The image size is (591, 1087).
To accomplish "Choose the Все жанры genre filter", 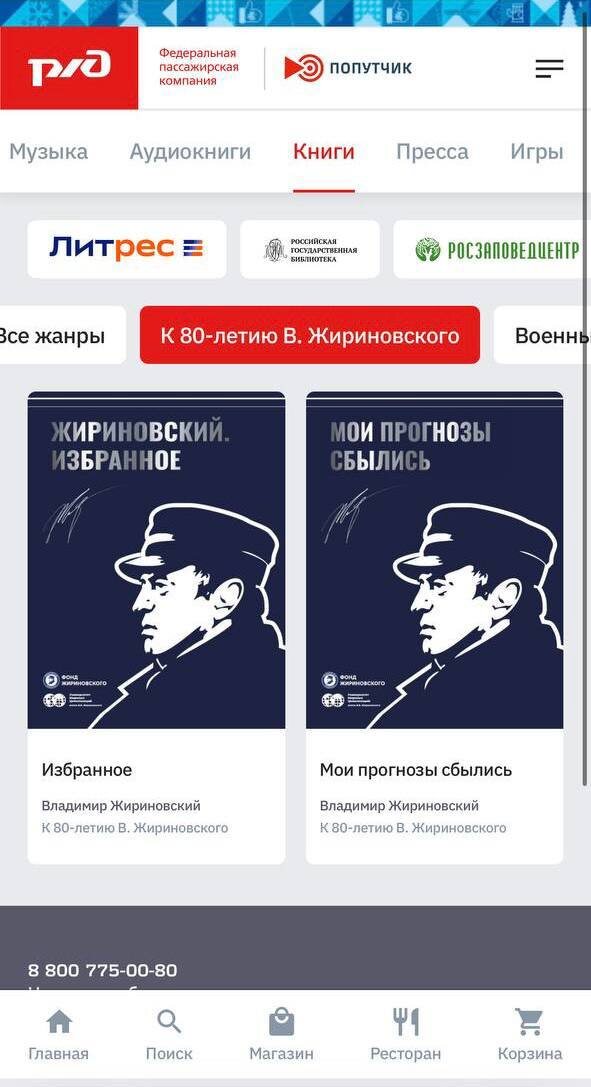I will (62, 336).
